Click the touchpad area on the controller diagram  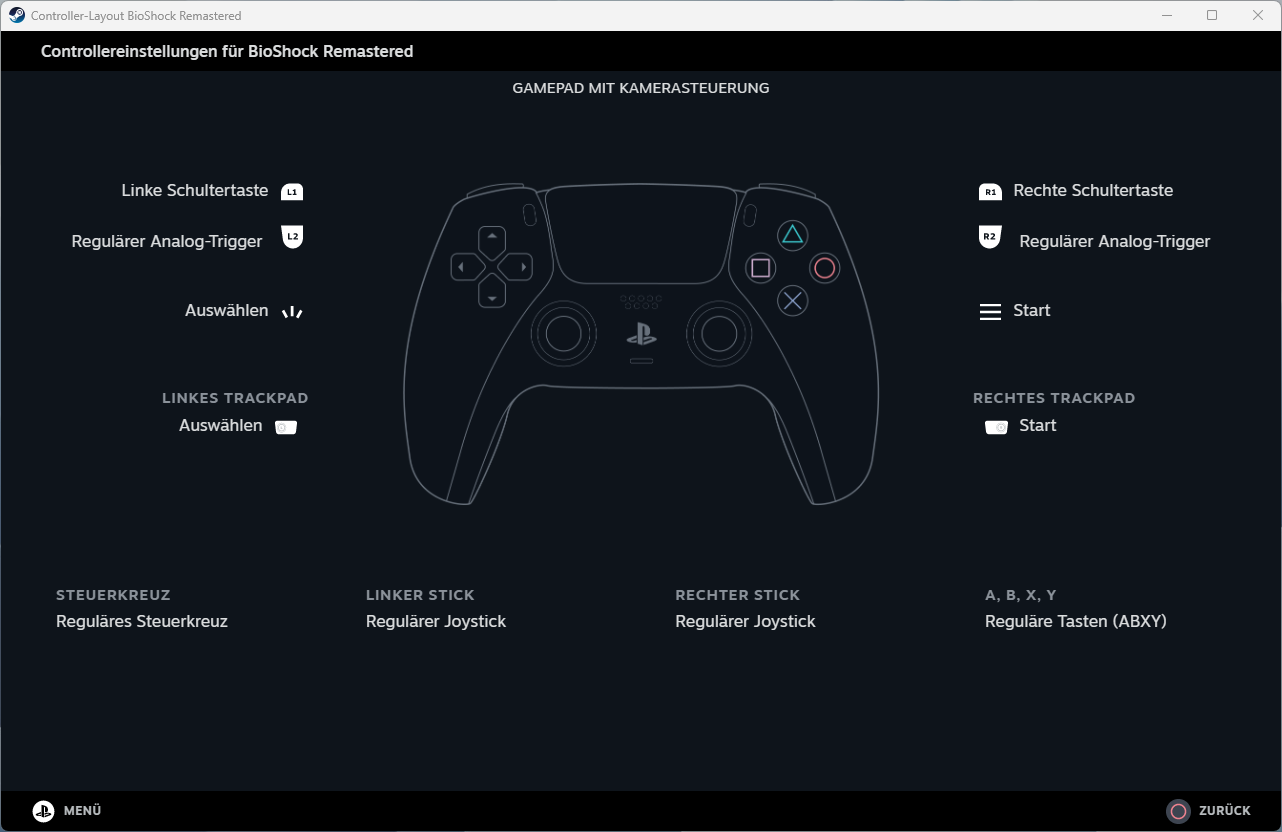pos(641,235)
